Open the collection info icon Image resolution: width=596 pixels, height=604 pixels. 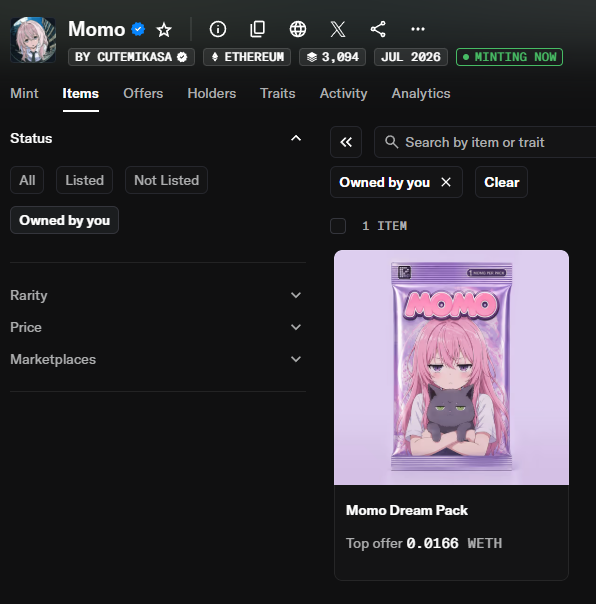[x=218, y=29]
